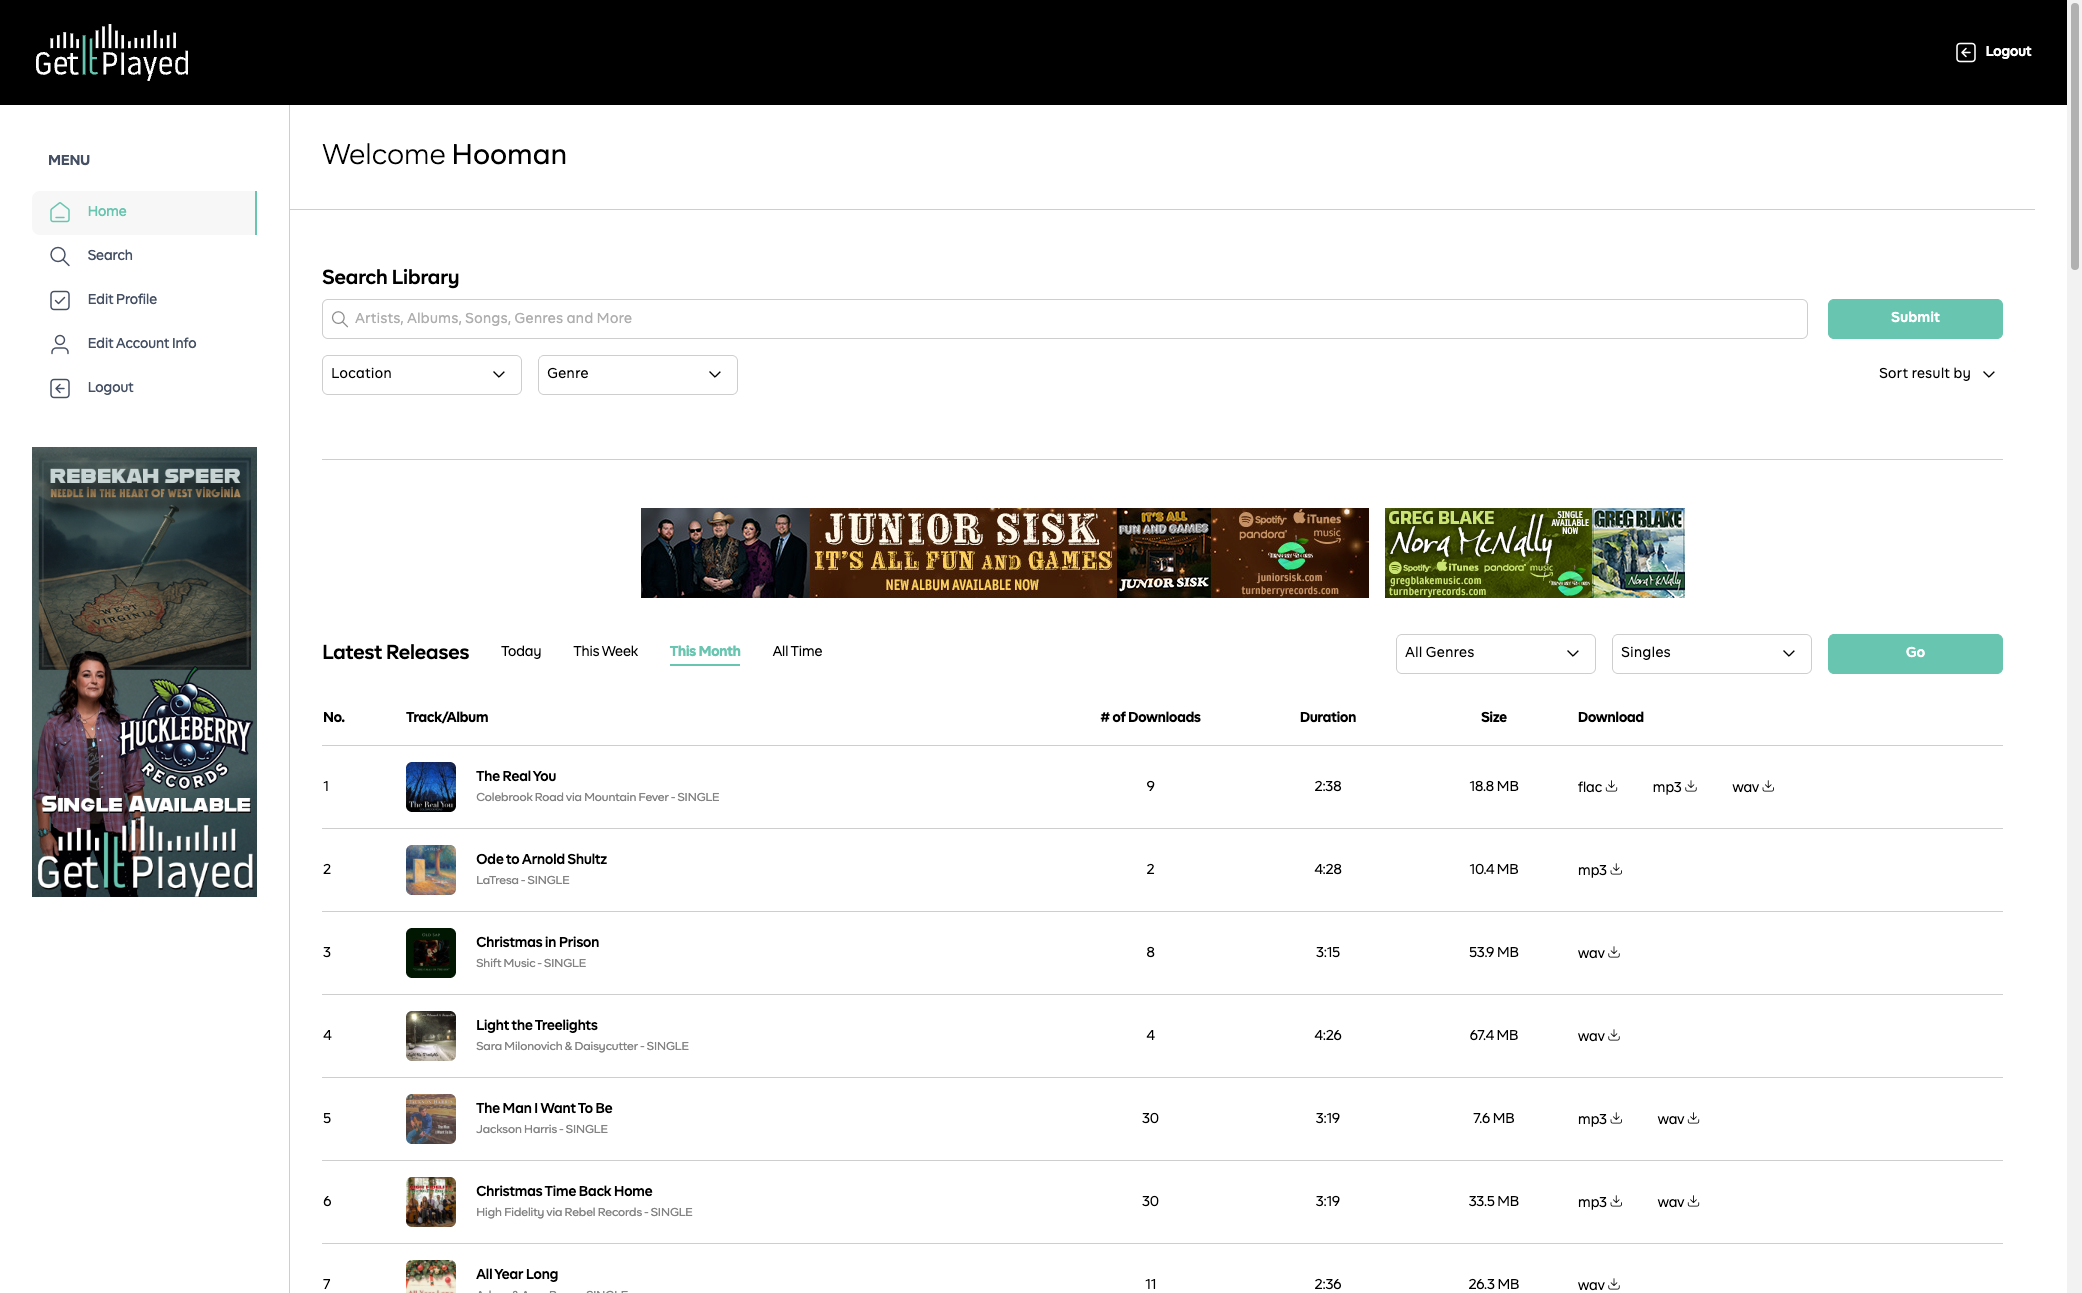
Task: Switch to the All Time tab
Action: tap(797, 652)
